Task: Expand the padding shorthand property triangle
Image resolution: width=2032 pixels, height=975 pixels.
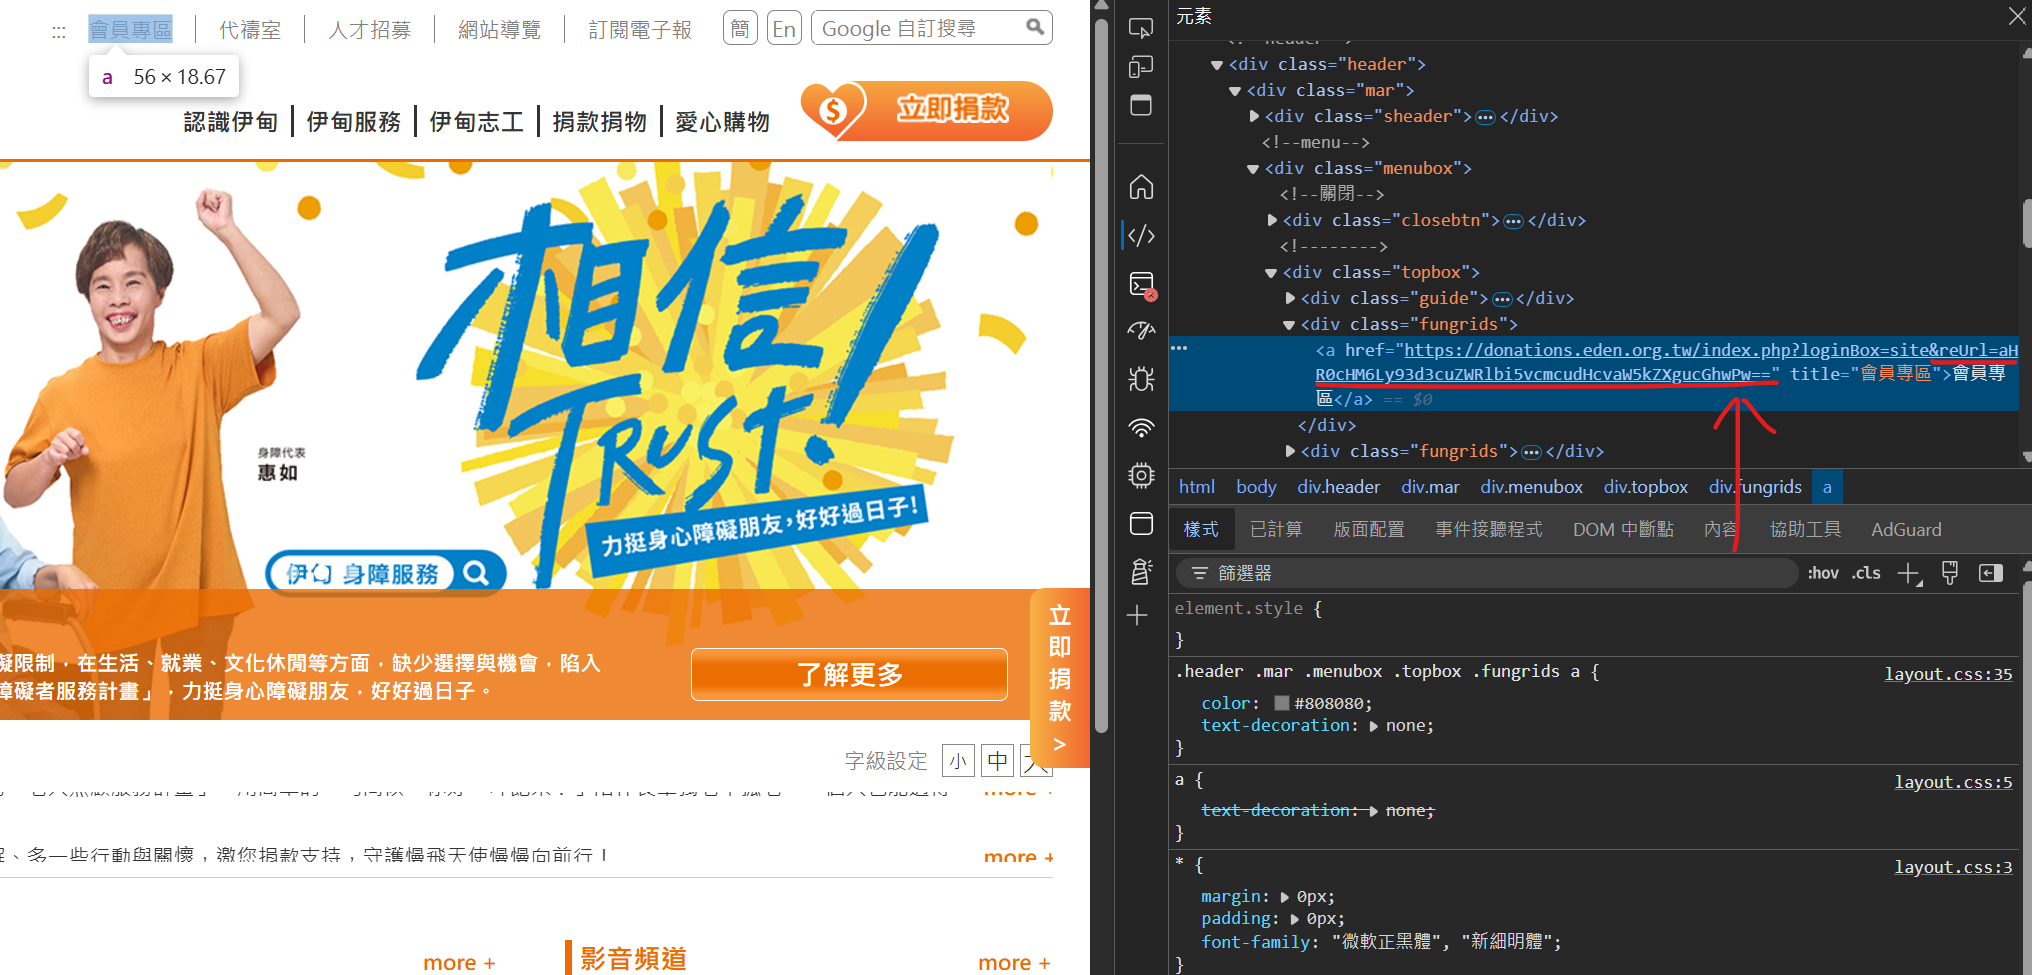Action: (1295, 919)
